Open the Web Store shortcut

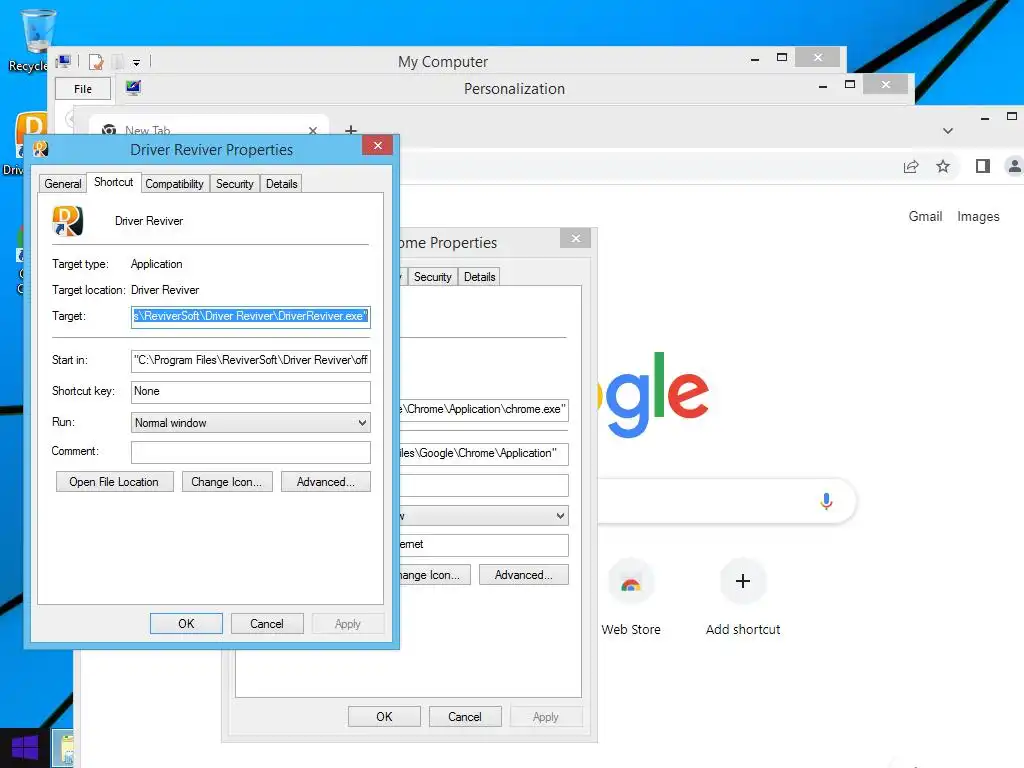tap(630, 598)
